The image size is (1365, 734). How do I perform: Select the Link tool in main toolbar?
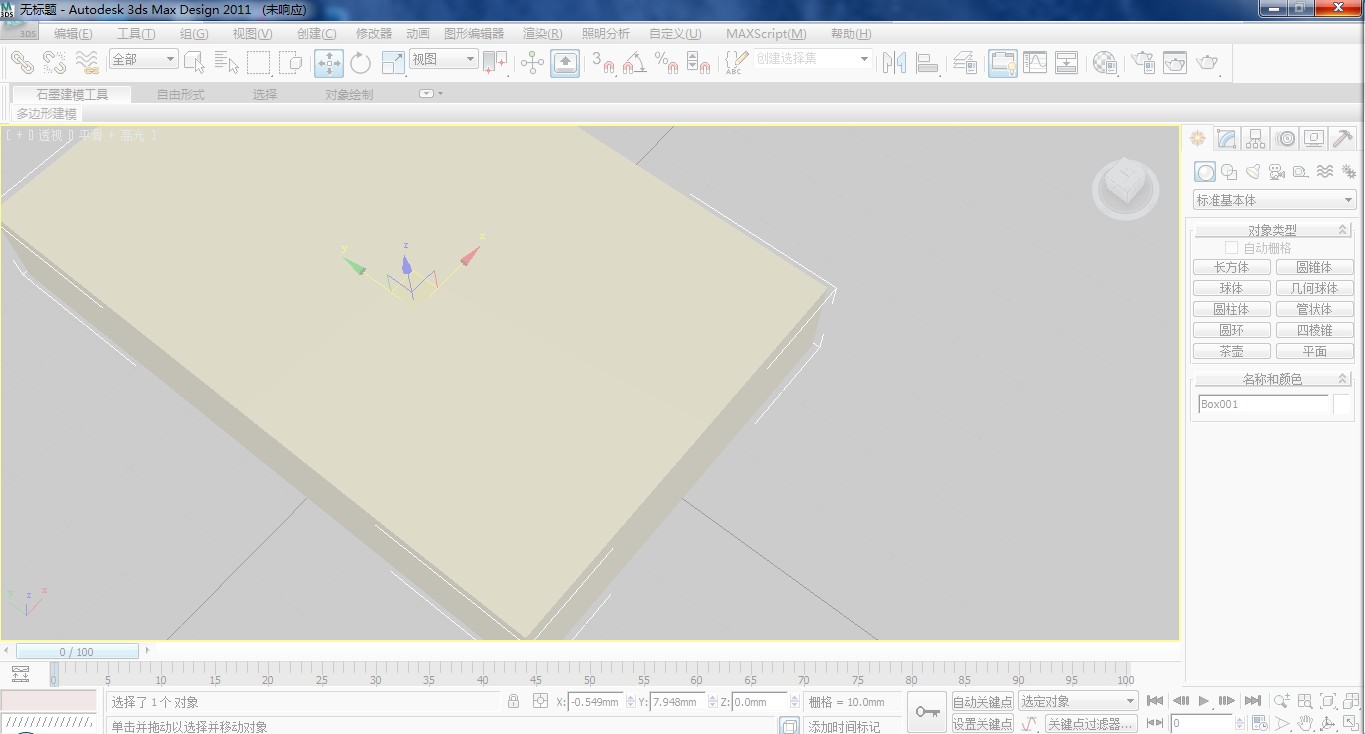click(22, 63)
